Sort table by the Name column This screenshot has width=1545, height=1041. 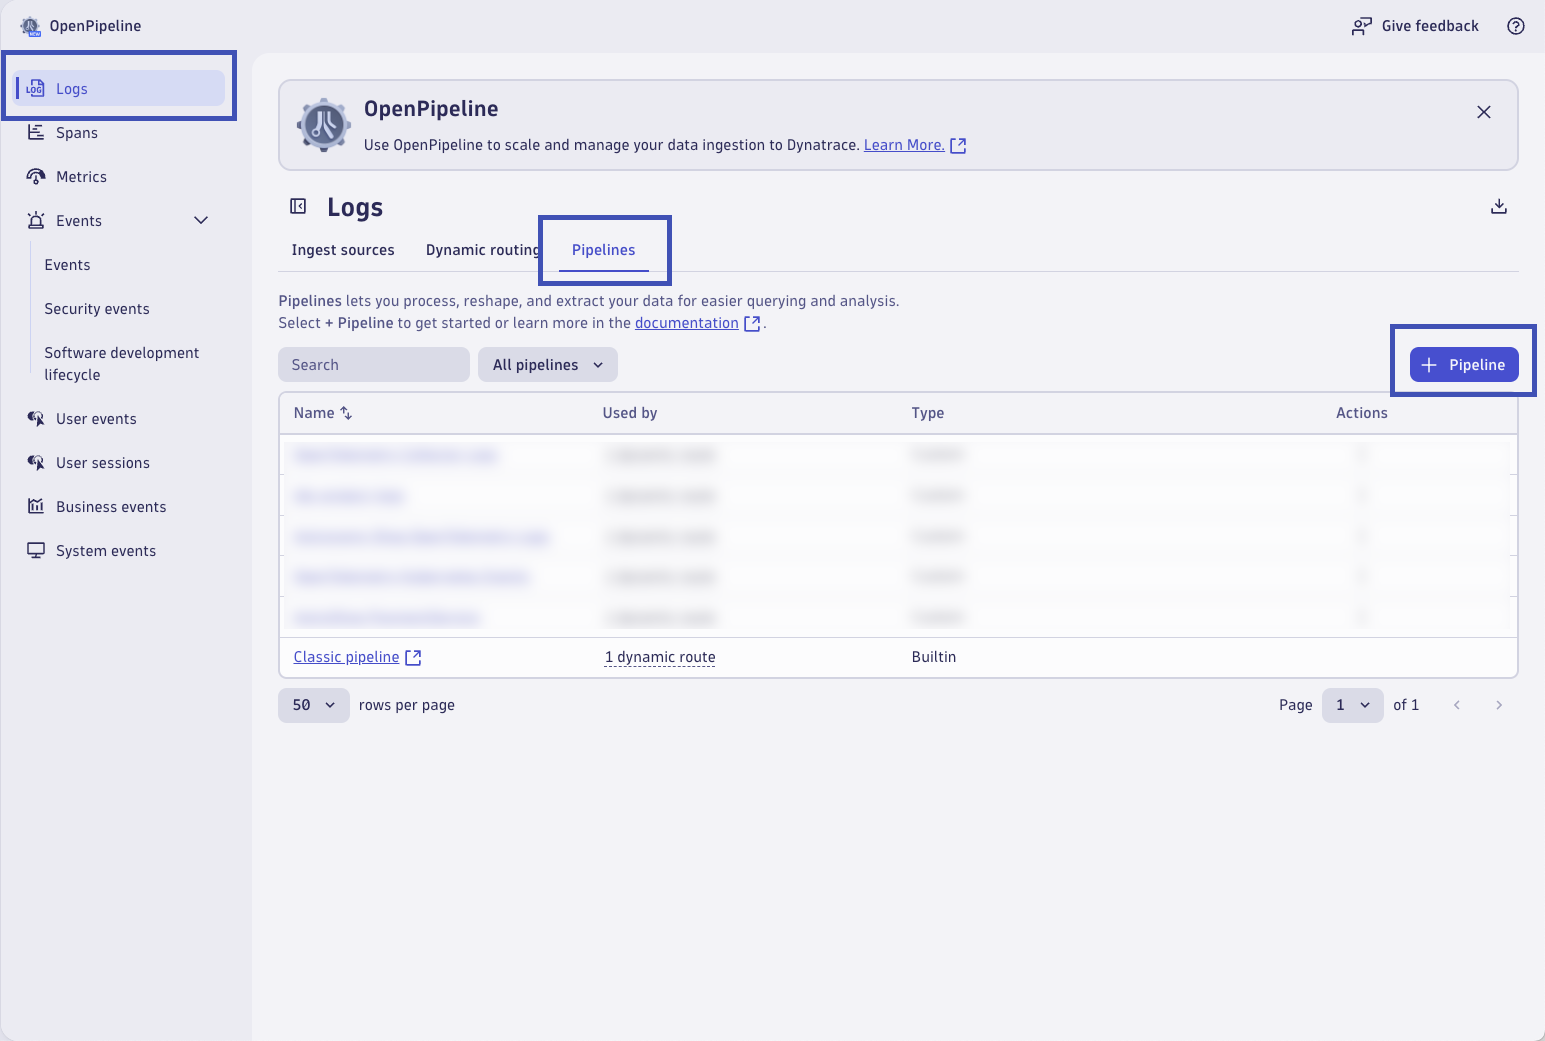click(x=323, y=413)
